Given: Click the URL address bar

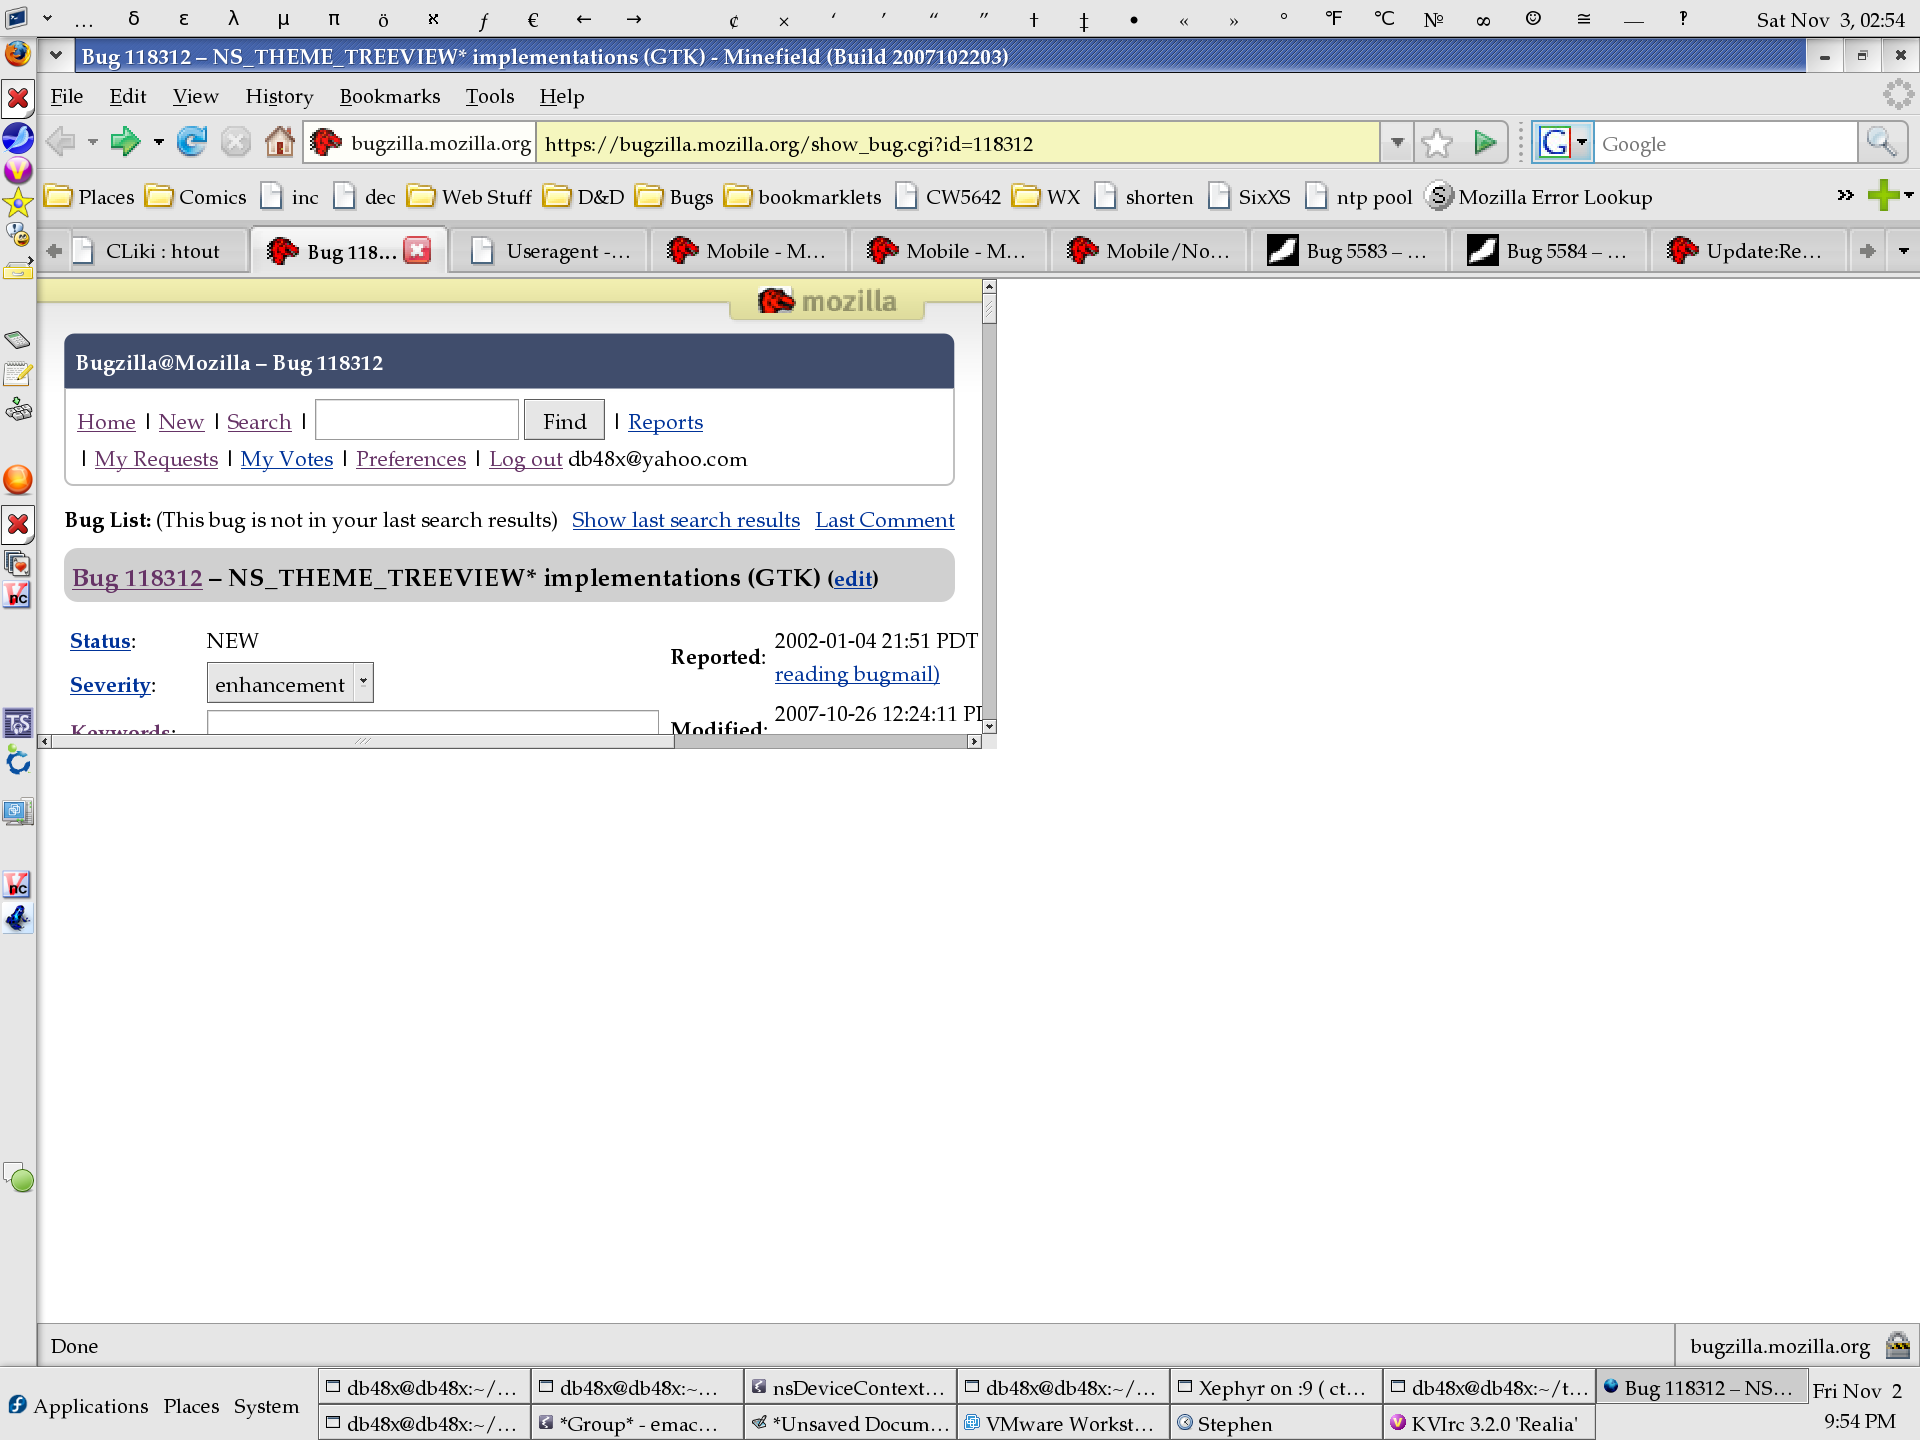Looking at the screenshot, I should pos(958,143).
